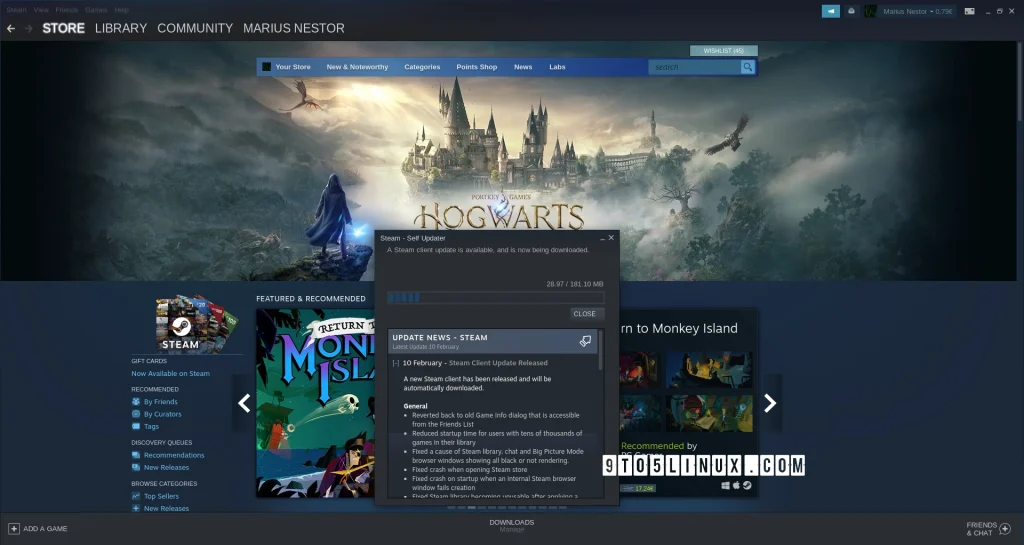Click the Update News pin icon
The width and height of the screenshot is (1024, 545).
[585, 341]
